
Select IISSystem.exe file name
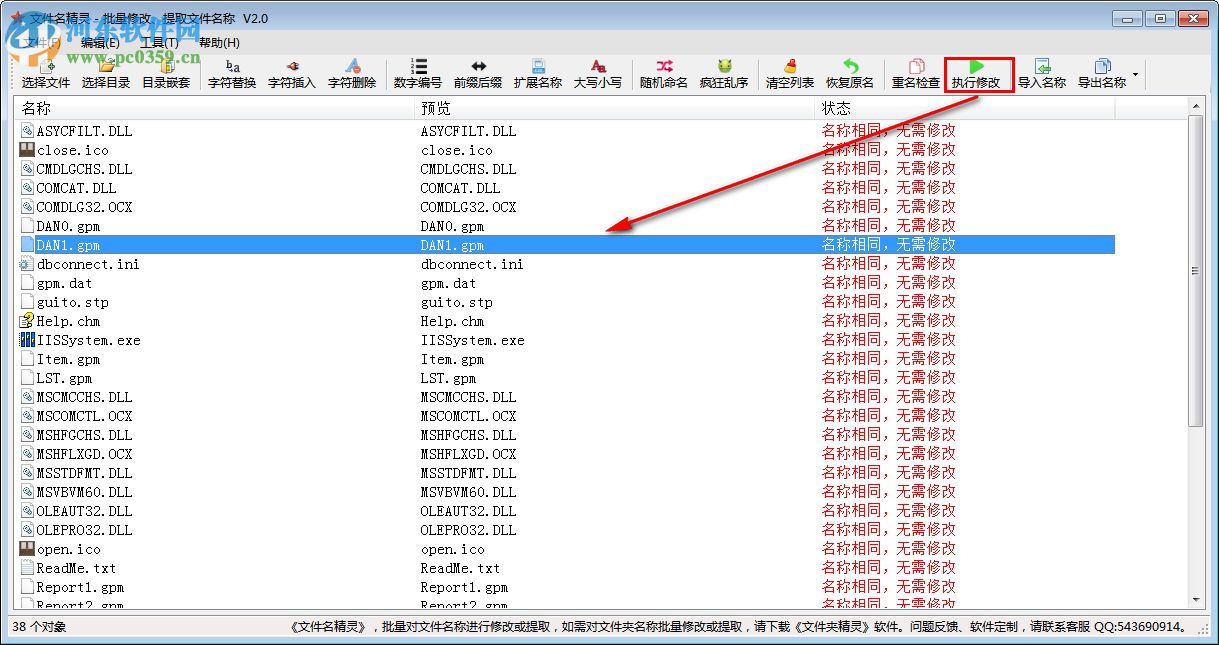[88, 340]
